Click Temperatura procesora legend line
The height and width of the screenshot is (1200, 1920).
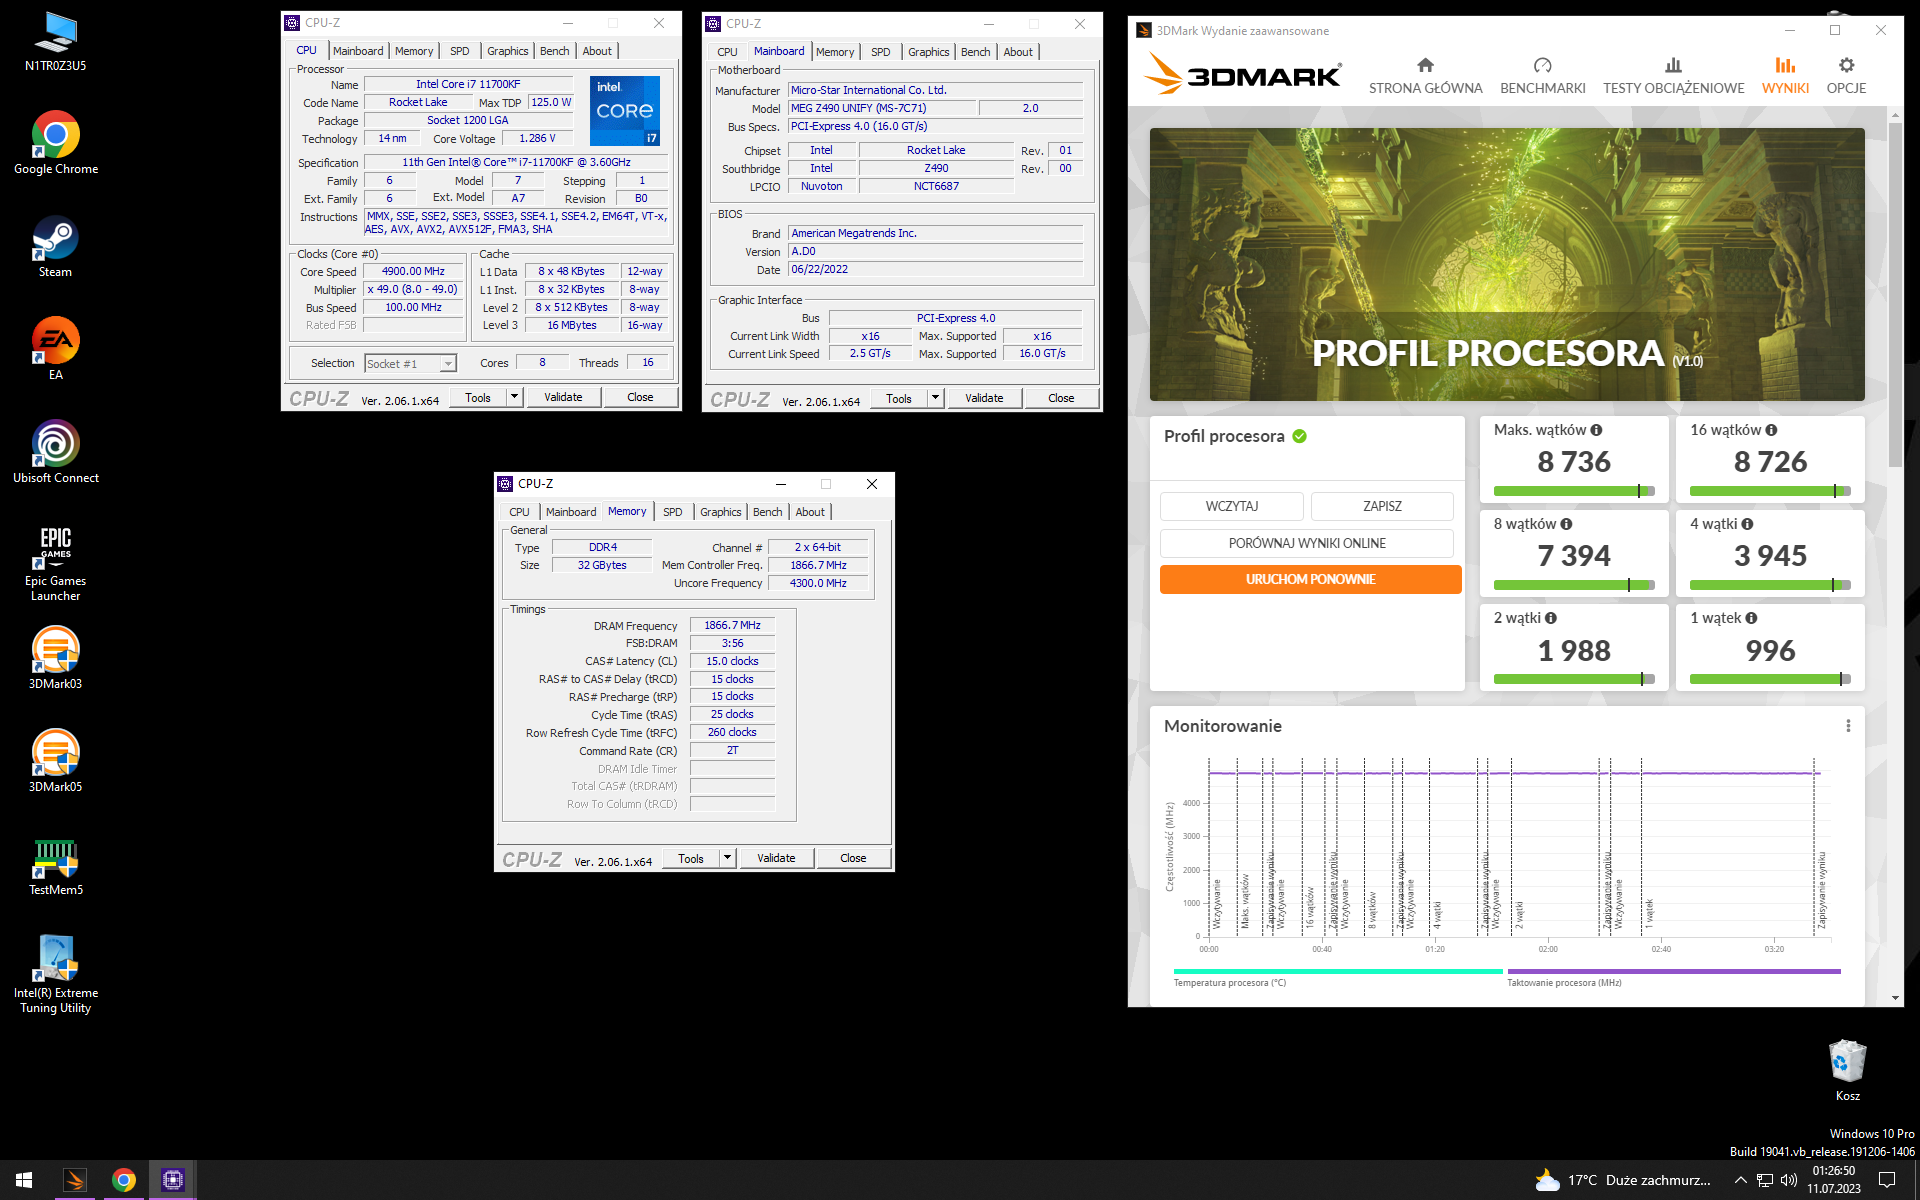(x=1338, y=971)
